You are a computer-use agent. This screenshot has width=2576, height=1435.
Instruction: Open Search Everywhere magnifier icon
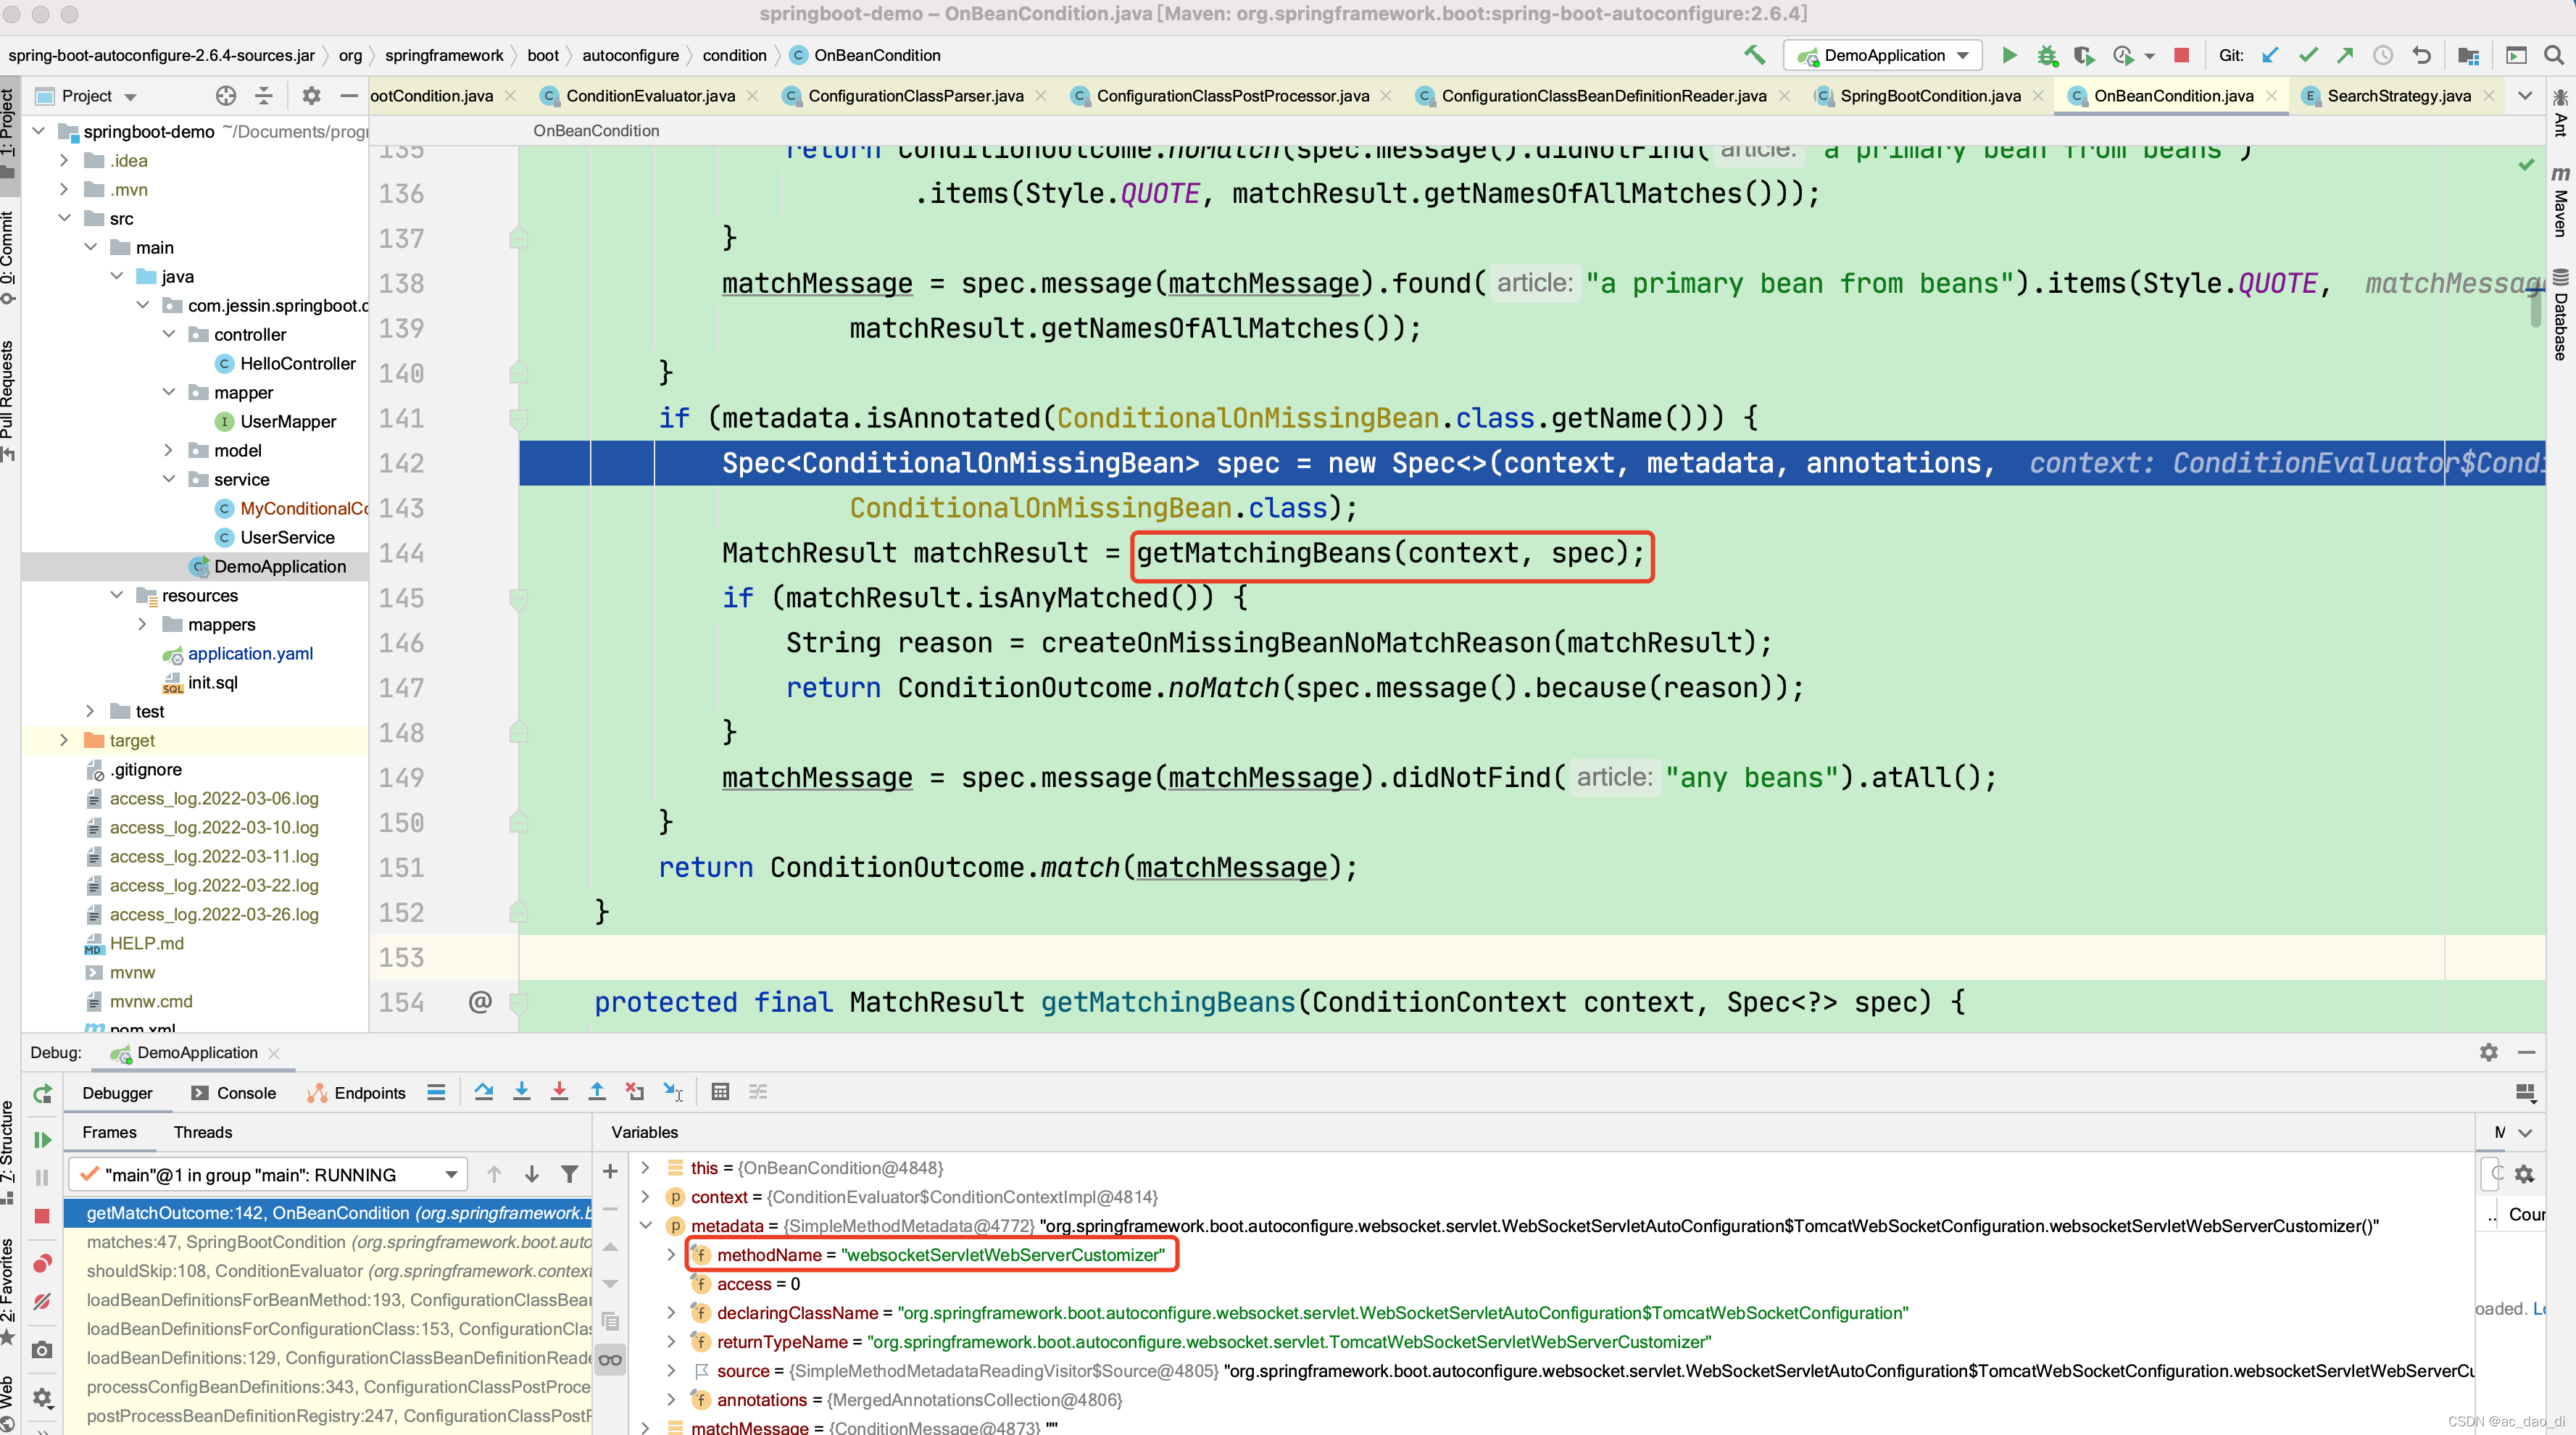pos(2553,55)
